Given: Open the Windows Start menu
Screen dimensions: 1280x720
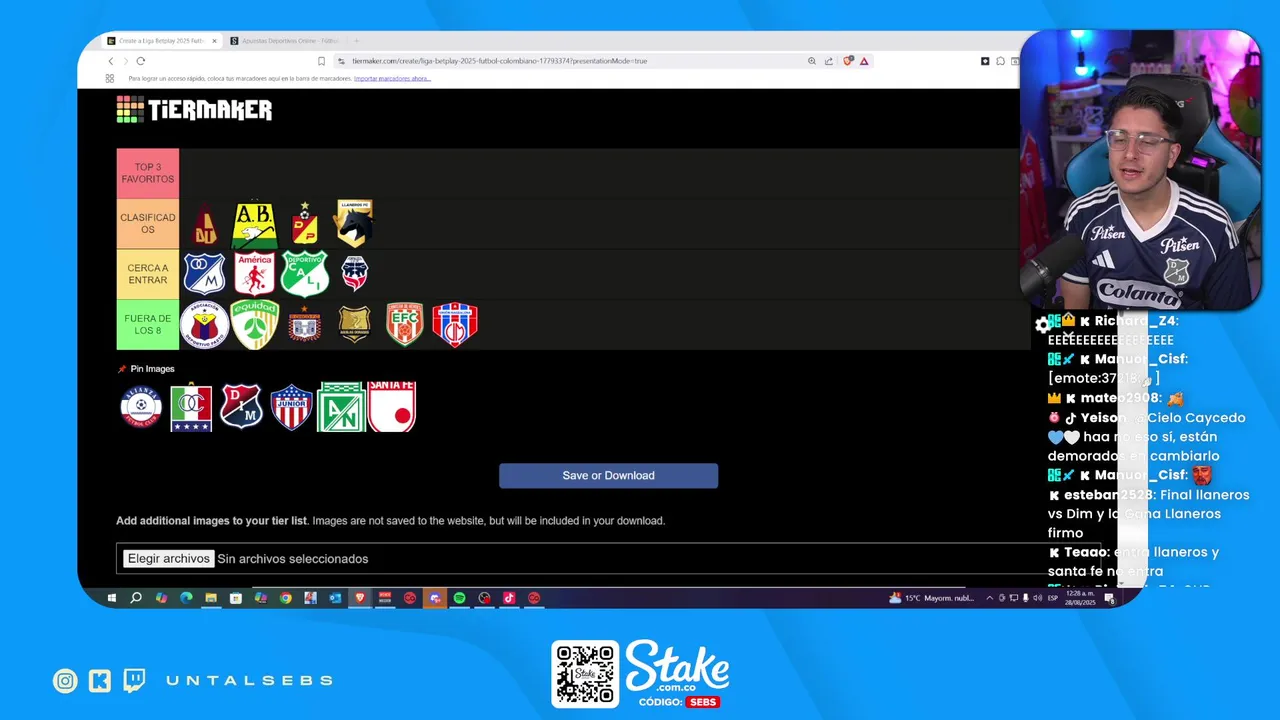Looking at the screenshot, I should tap(111, 598).
